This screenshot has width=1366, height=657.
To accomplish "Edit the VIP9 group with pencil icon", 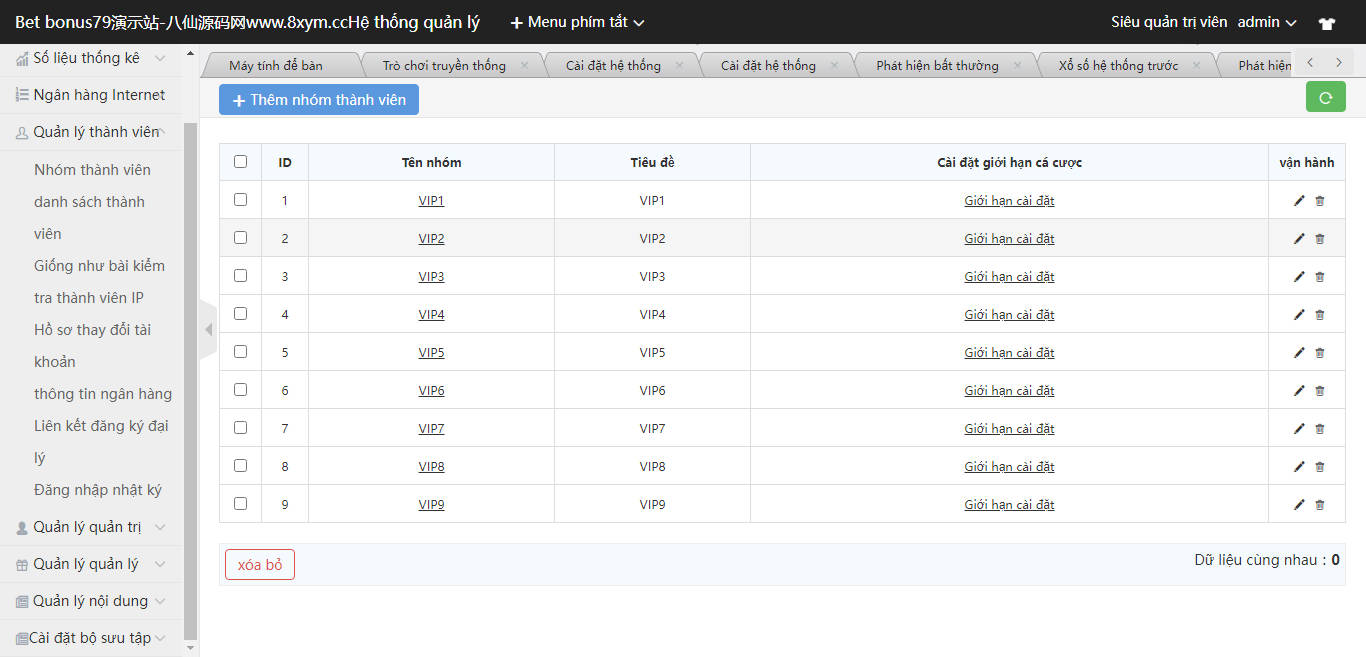I will [1299, 505].
